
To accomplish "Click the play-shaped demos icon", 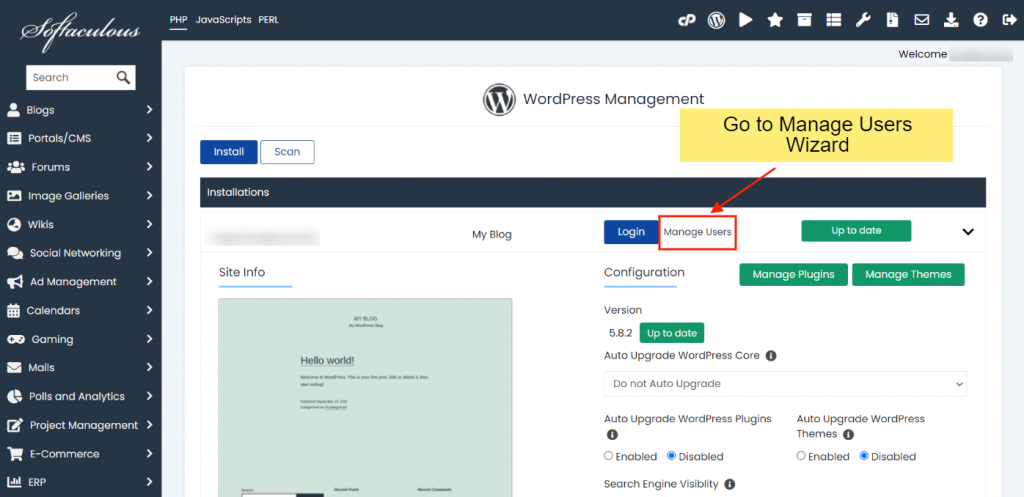I will (746, 20).
